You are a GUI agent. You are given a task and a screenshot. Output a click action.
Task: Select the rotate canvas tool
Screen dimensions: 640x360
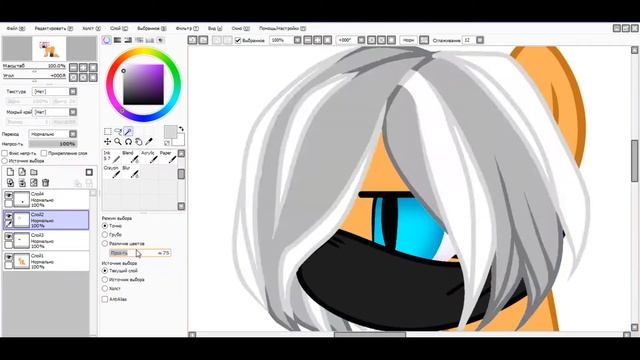[128, 142]
